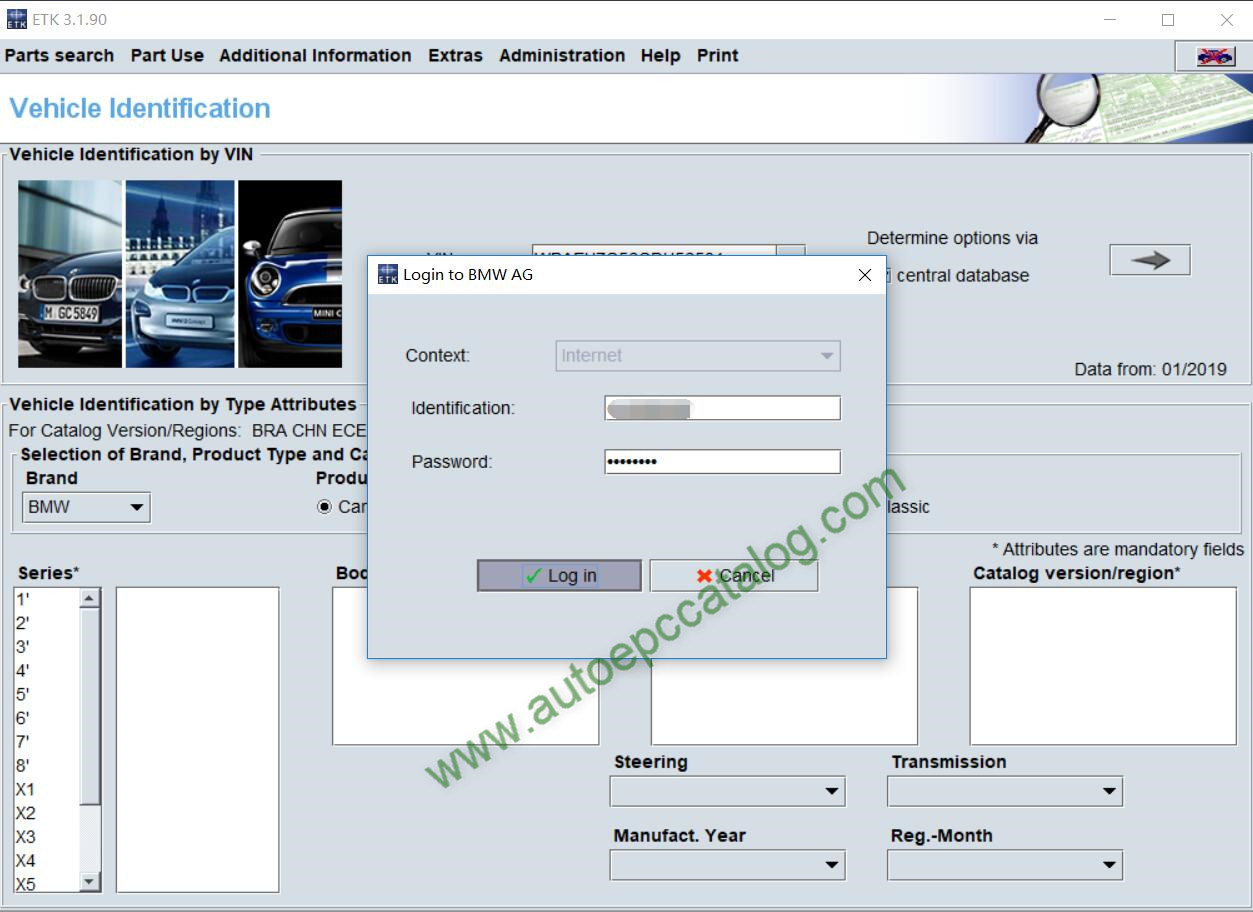Viewport: 1253px width, 912px height.
Task: Click the Series list scrollbar thumb
Action: coord(90,706)
